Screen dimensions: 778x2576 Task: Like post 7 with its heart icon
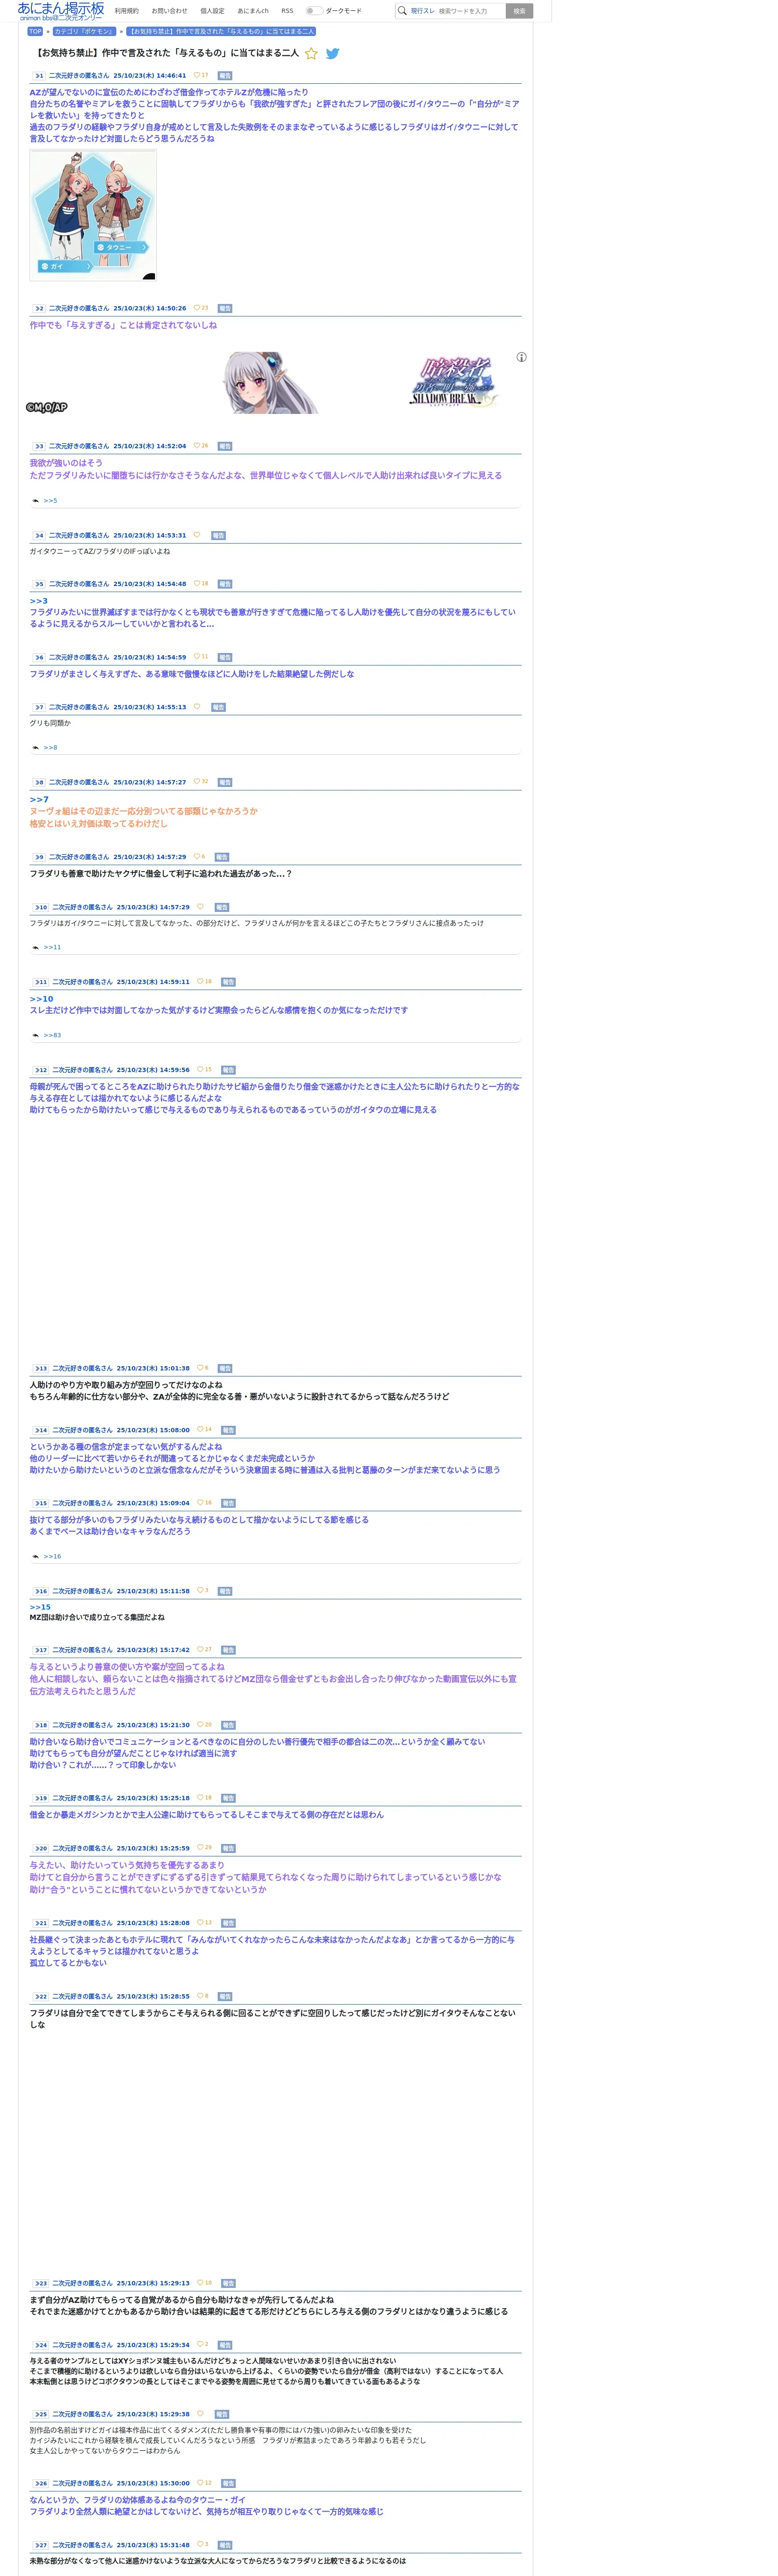coord(197,707)
